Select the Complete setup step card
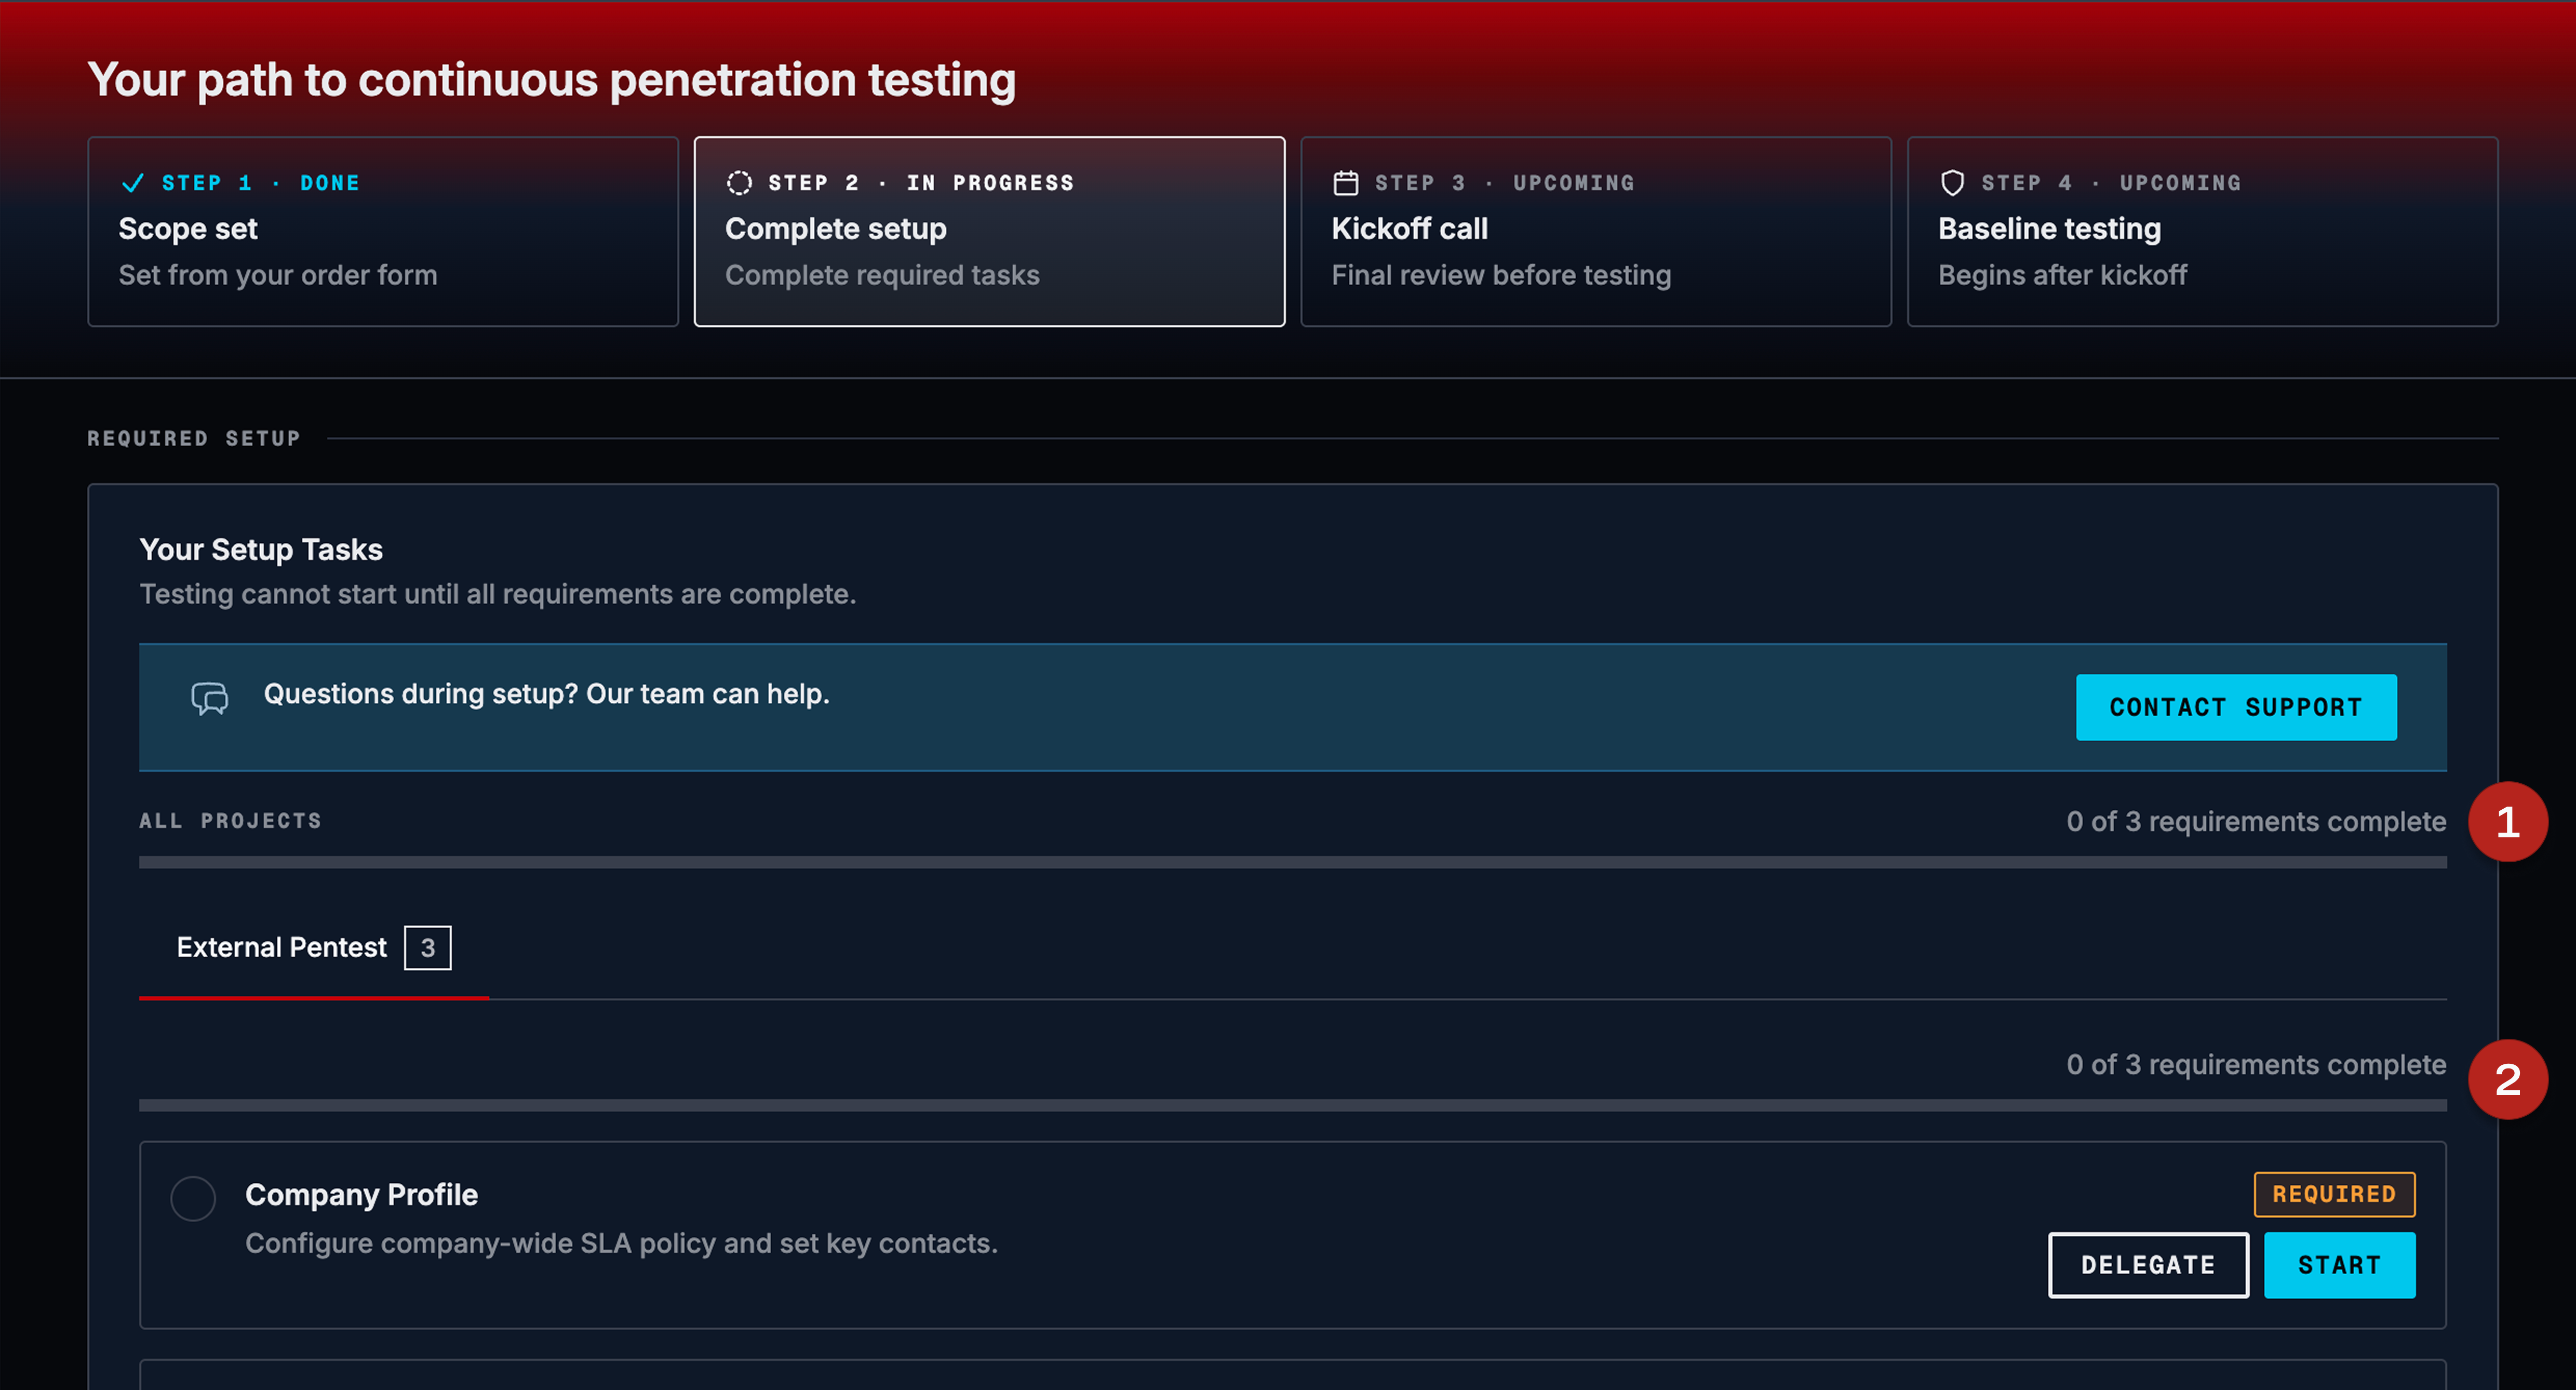 989,232
